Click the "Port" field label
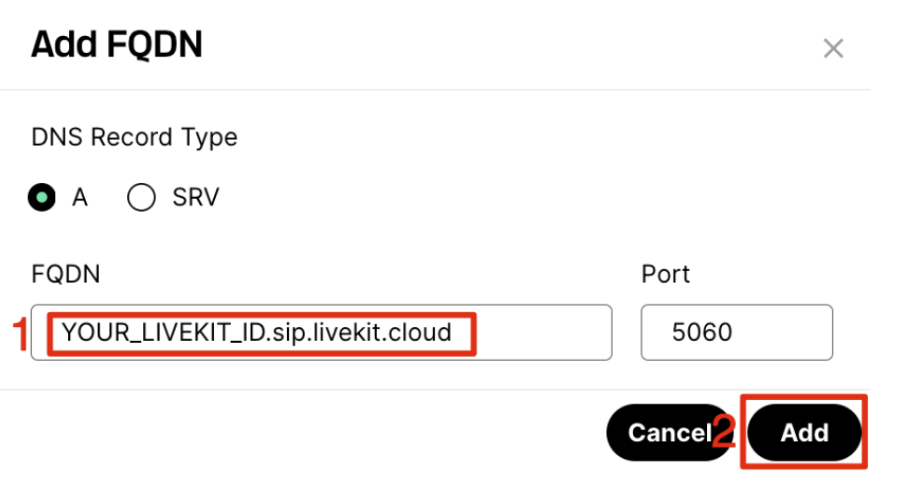The height and width of the screenshot is (495, 900). [665, 274]
